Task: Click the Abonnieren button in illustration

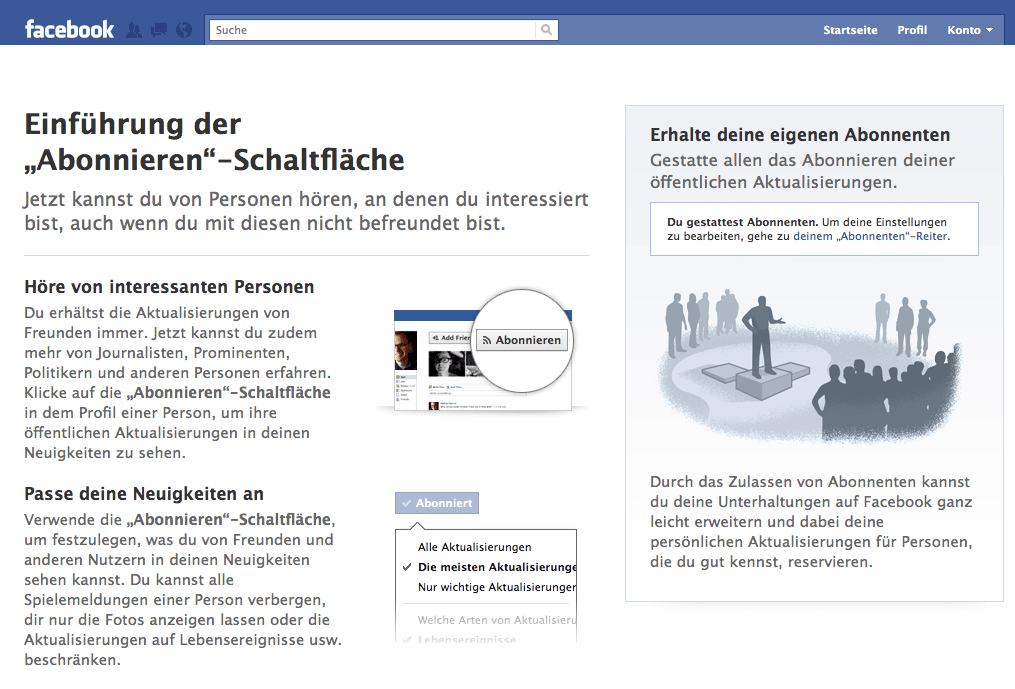Action: click(x=522, y=340)
